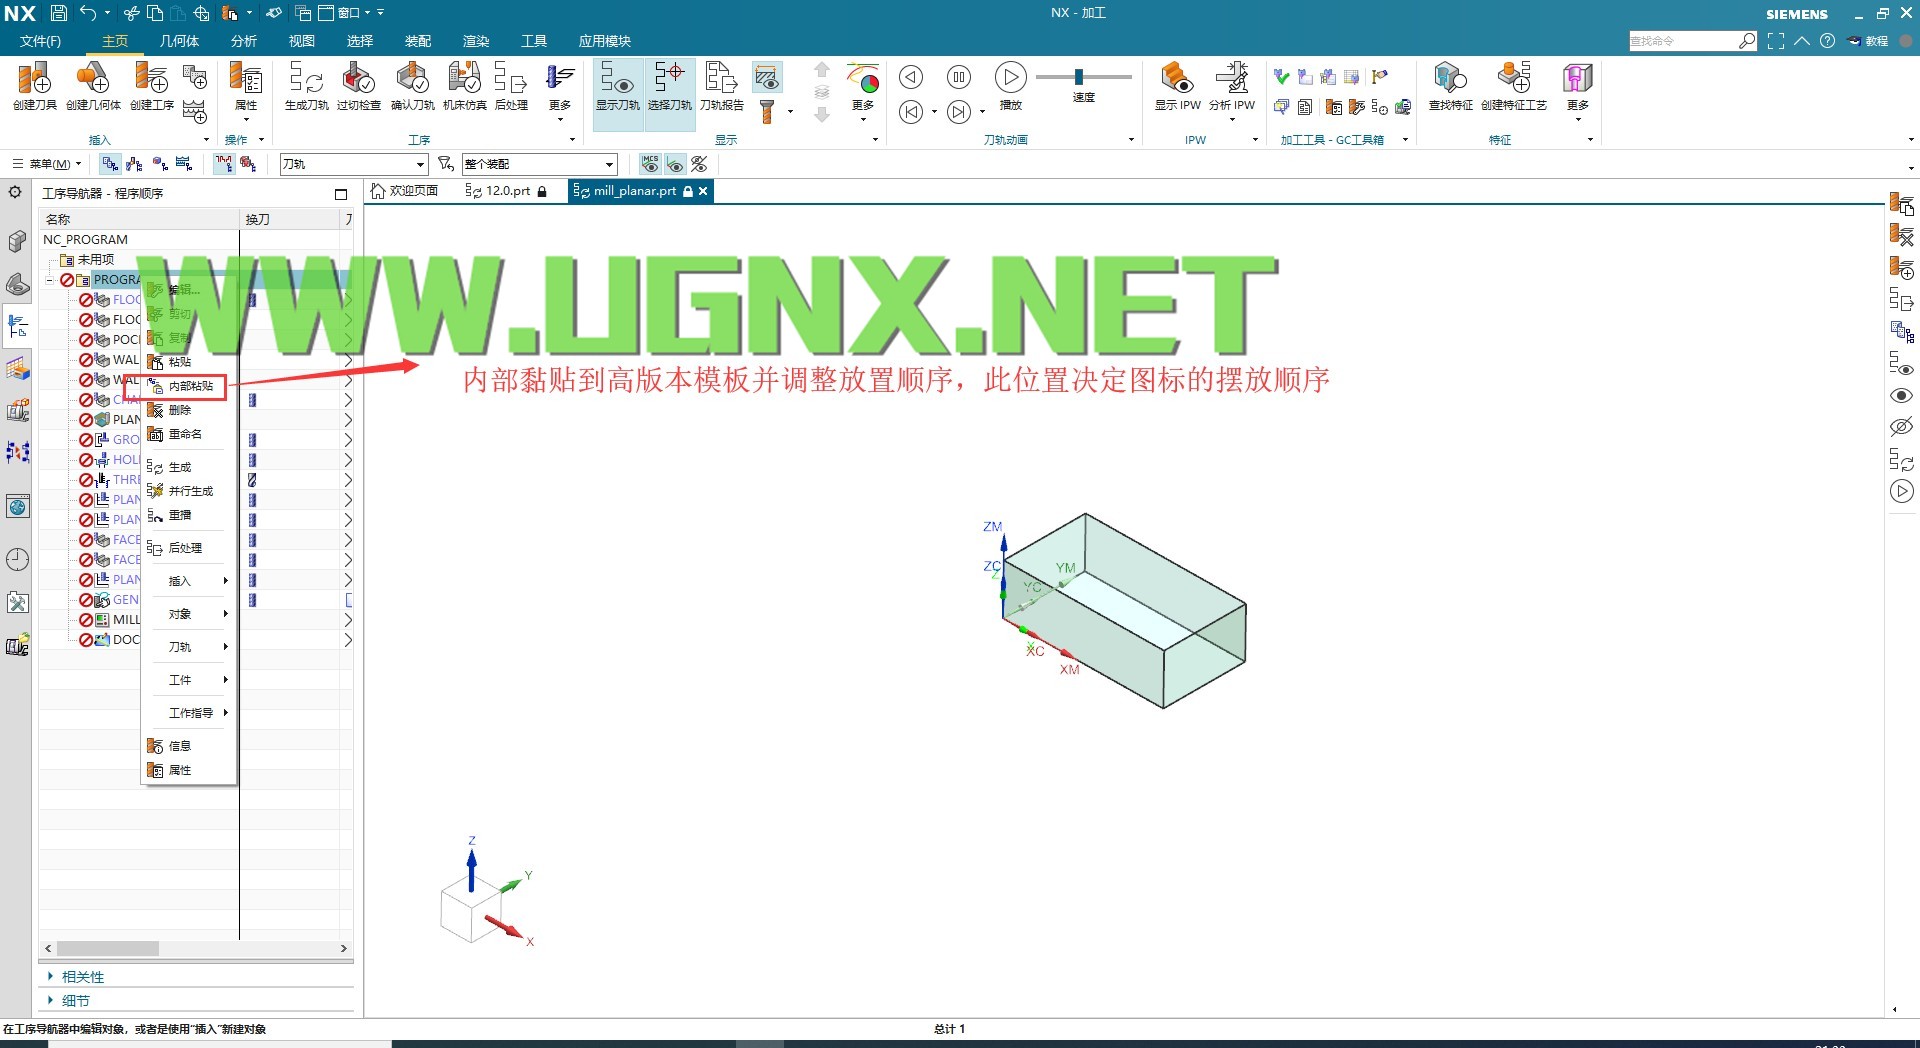Screen dimensions: 1920x1048
Task: Toggle the 2D tool path filter icon
Action: (224, 164)
